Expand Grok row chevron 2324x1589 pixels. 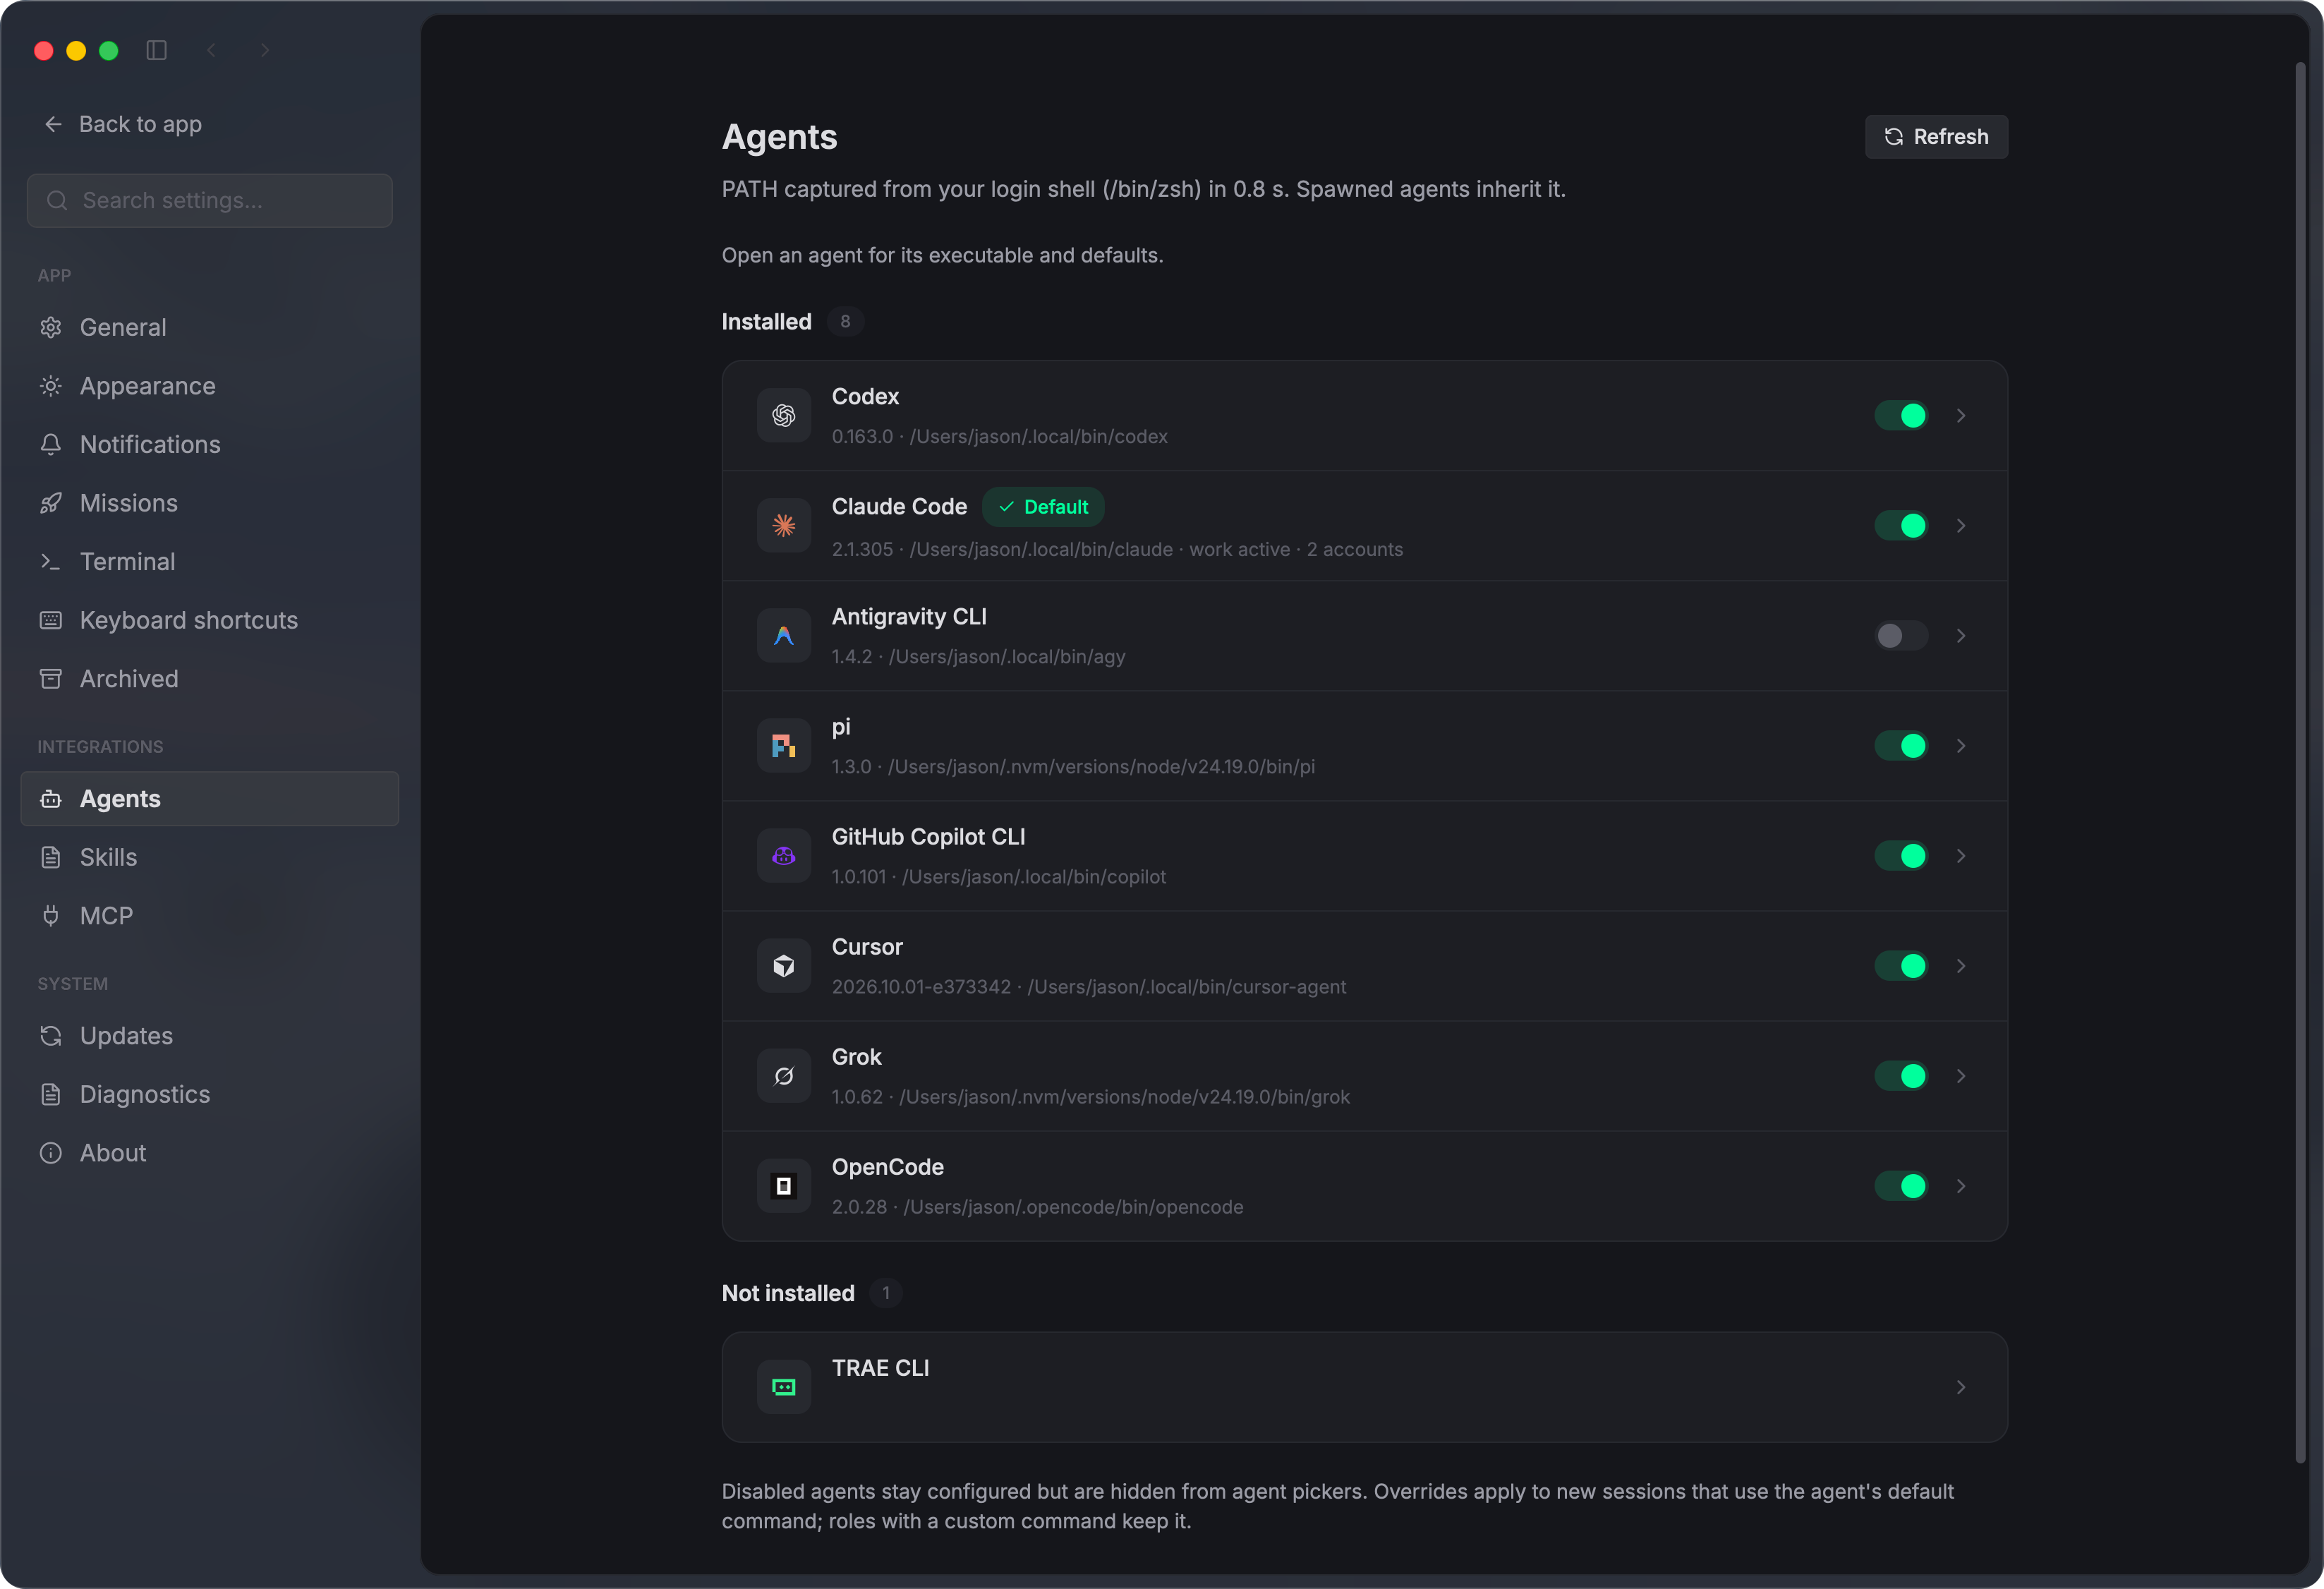pos(1960,1075)
